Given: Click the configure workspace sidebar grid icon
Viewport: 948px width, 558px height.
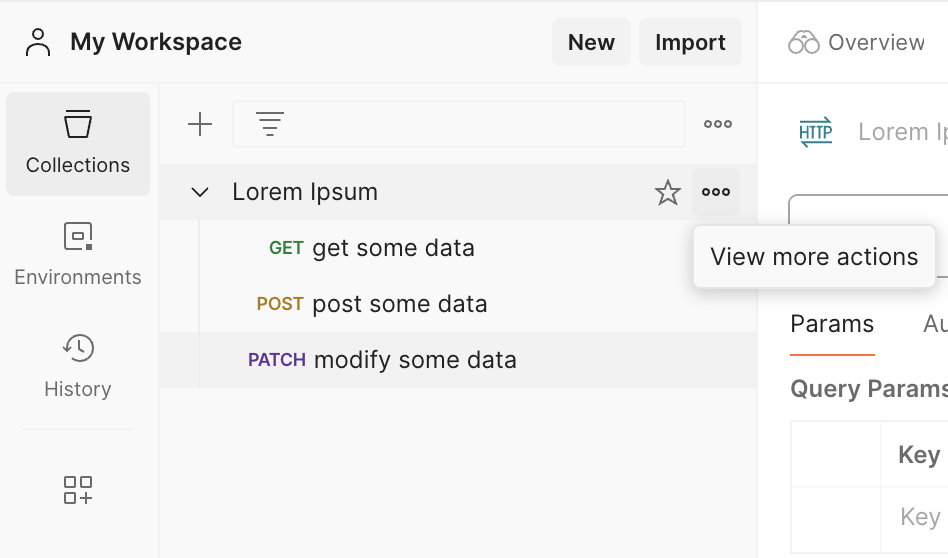Looking at the screenshot, I should pos(78,490).
